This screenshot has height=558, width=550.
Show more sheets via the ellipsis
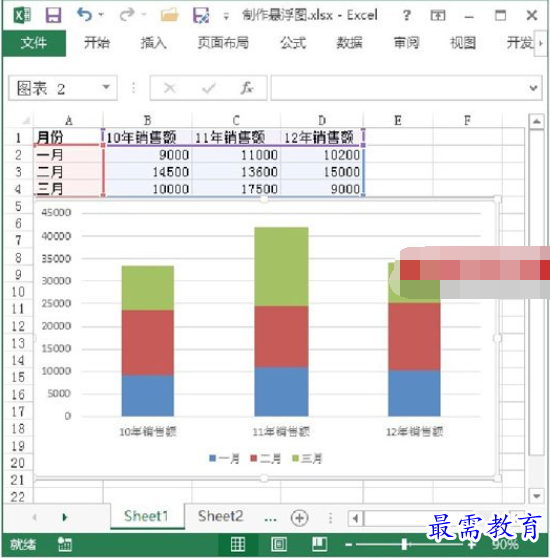[270, 518]
